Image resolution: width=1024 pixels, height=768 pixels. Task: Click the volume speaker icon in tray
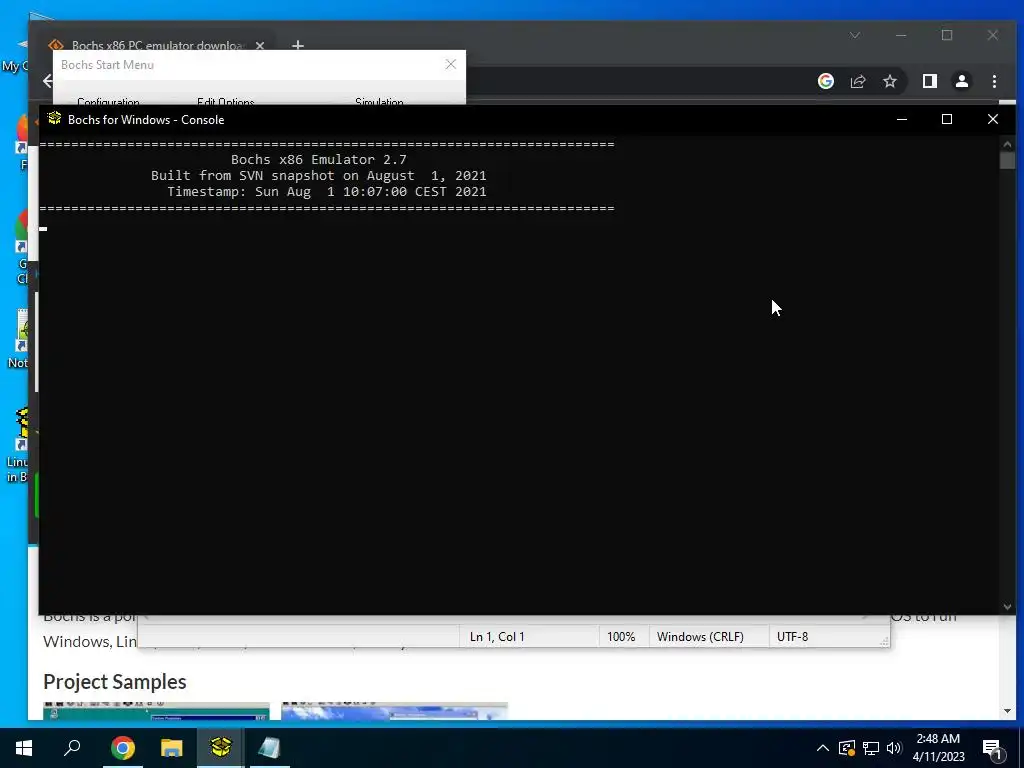tap(894, 748)
